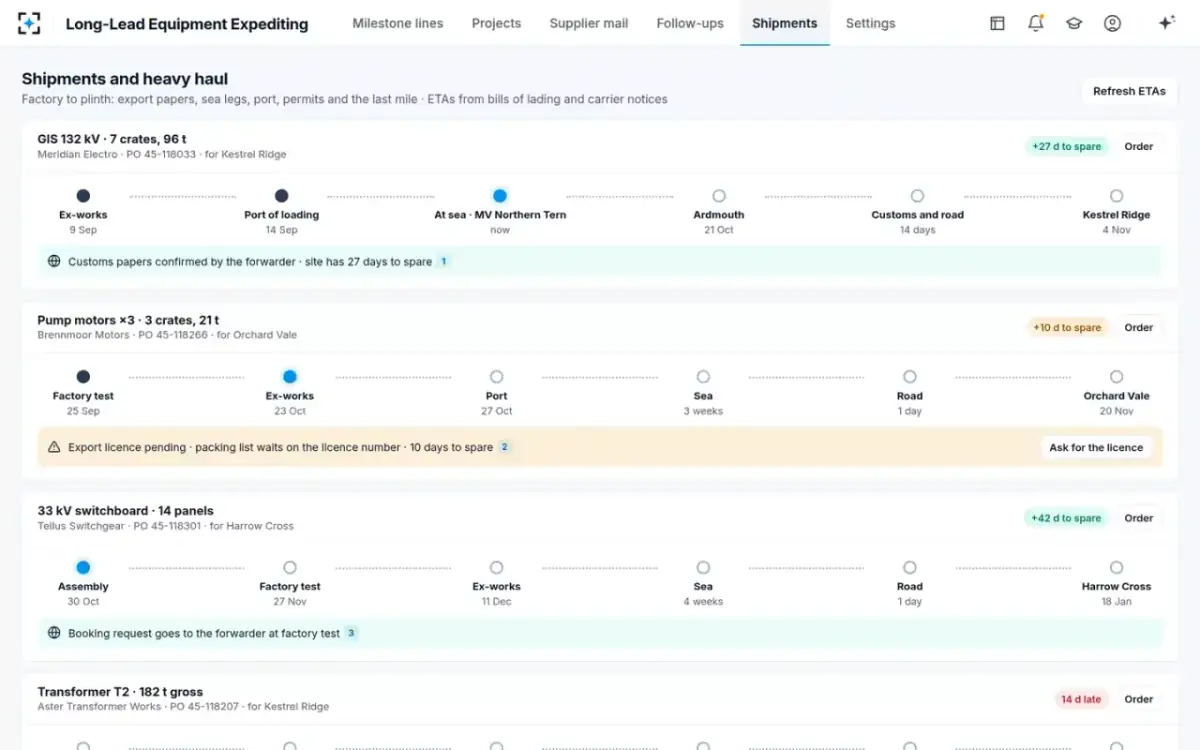Open the Follow-ups tab
The height and width of the screenshot is (750, 1200).
point(690,23)
